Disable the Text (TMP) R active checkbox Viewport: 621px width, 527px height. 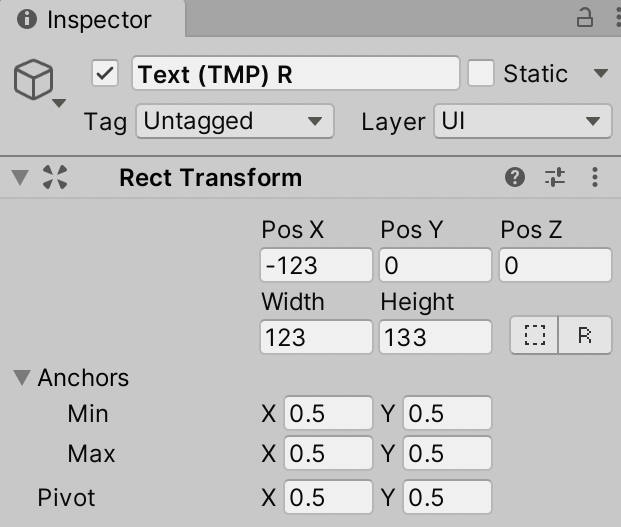[105, 74]
